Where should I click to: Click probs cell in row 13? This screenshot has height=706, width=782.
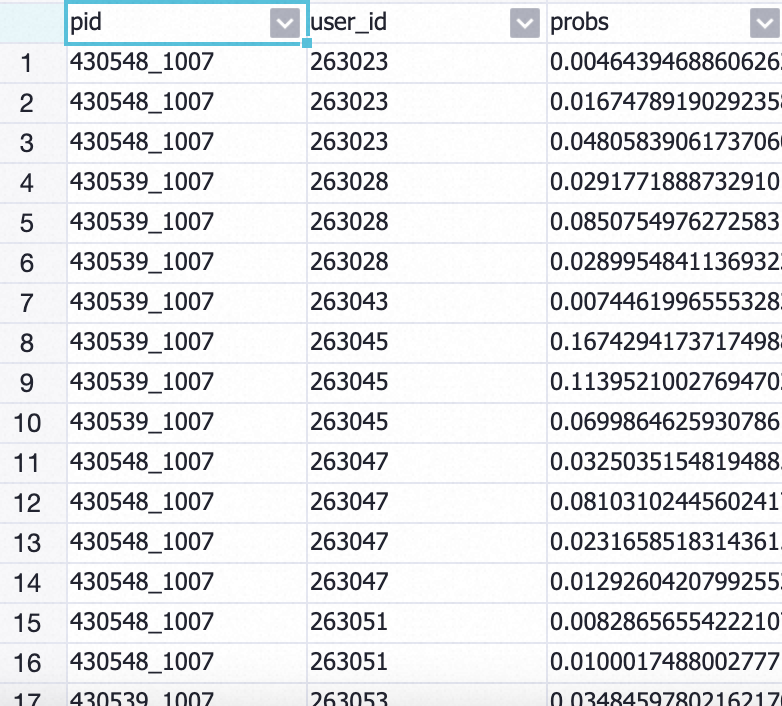pos(665,543)
